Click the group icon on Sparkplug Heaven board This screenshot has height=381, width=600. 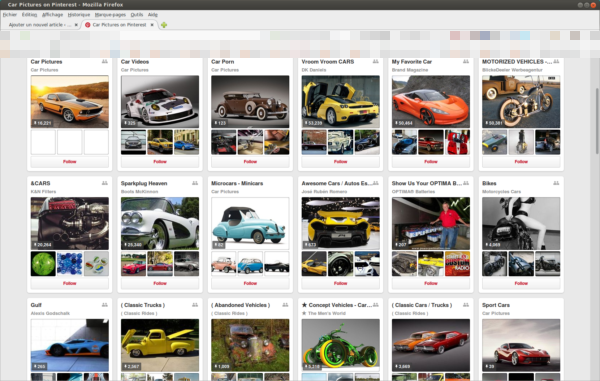195,183
